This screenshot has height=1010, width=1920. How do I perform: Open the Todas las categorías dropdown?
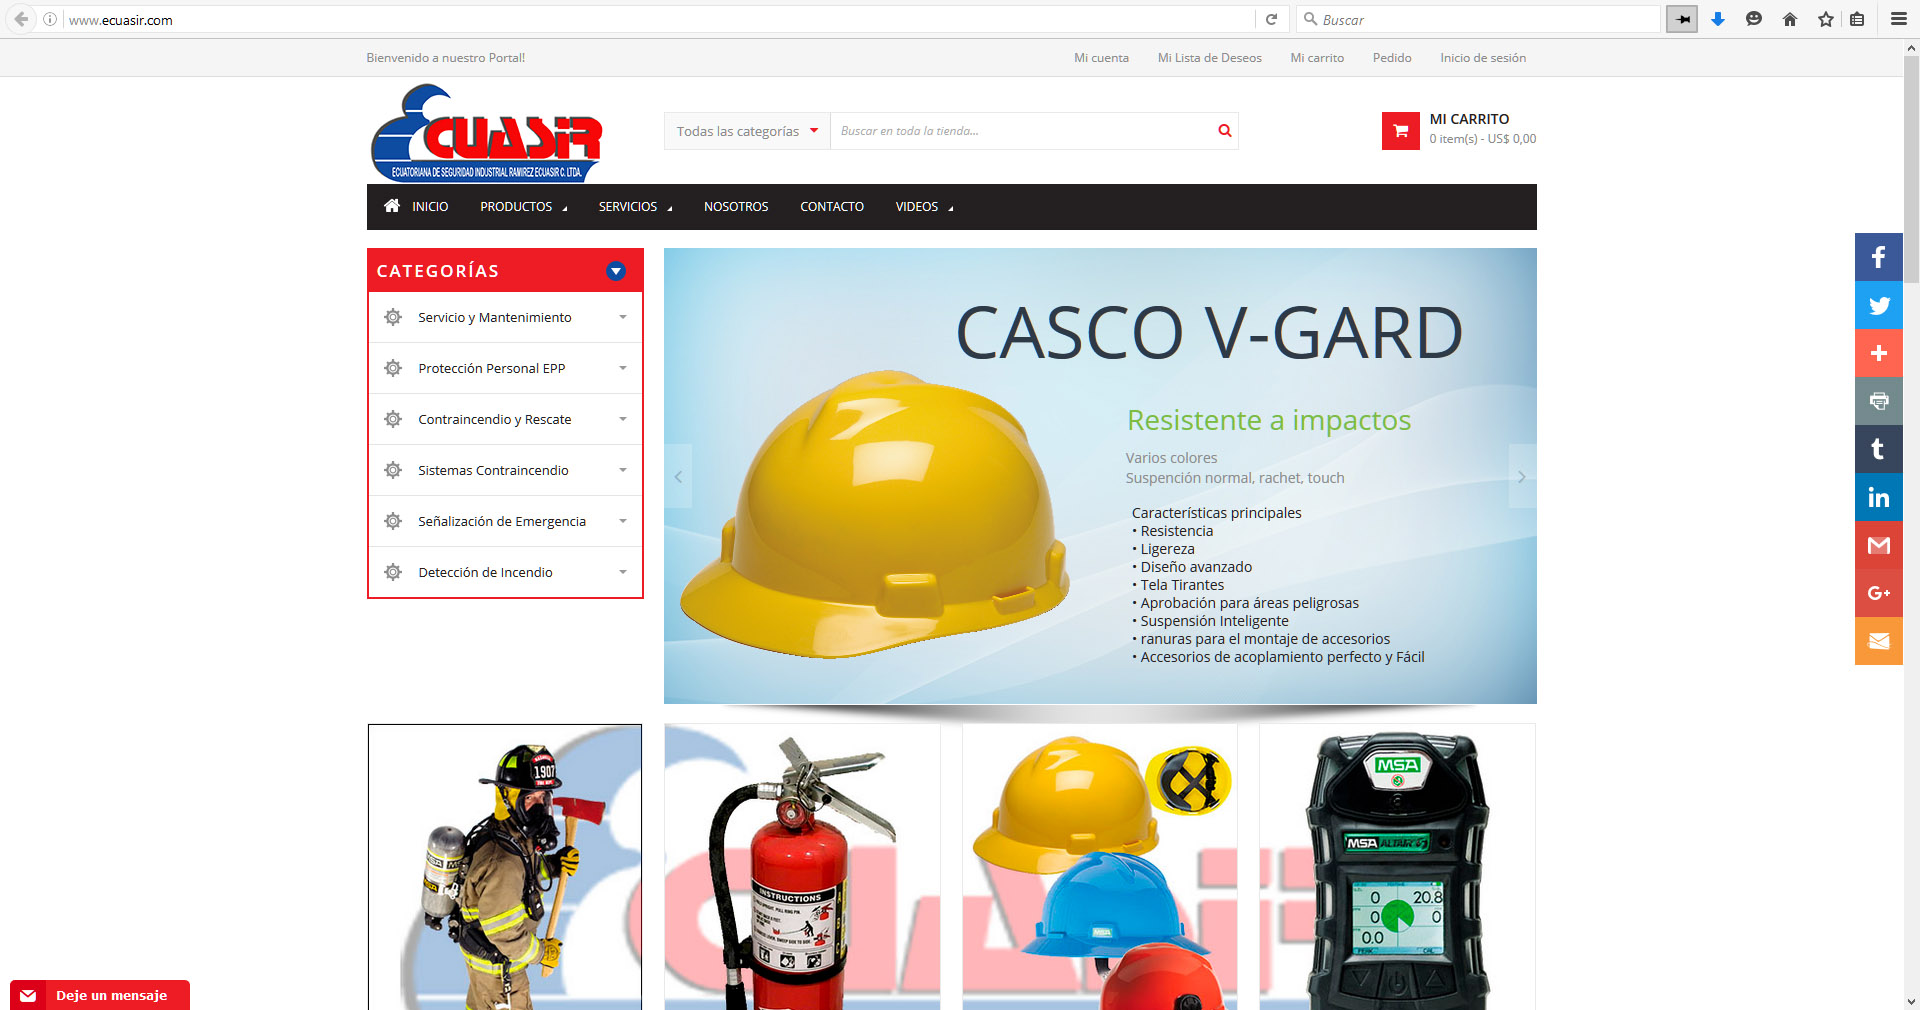point(747,131)
